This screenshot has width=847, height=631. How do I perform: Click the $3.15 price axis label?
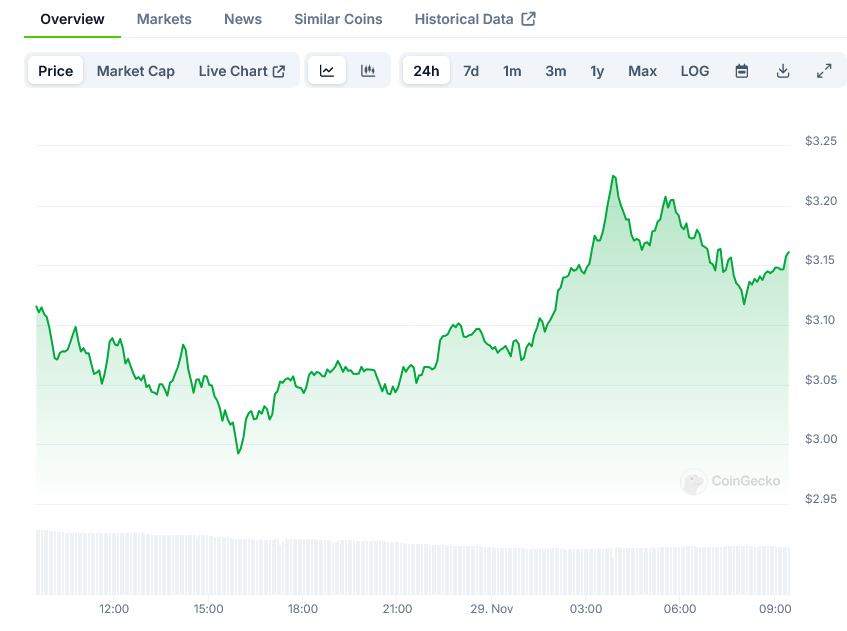[x=820, y=260]
